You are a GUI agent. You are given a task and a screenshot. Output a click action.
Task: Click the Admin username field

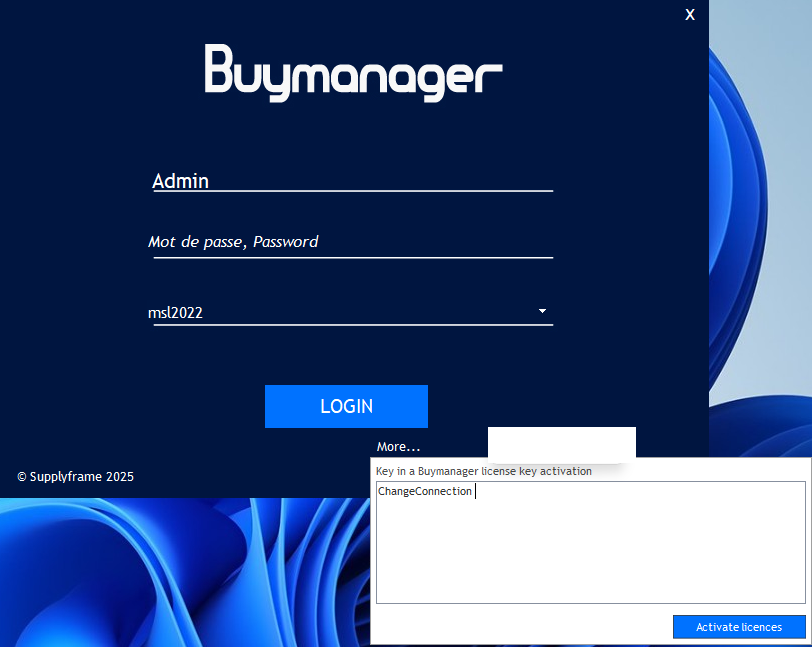click(x=351, y=180)
